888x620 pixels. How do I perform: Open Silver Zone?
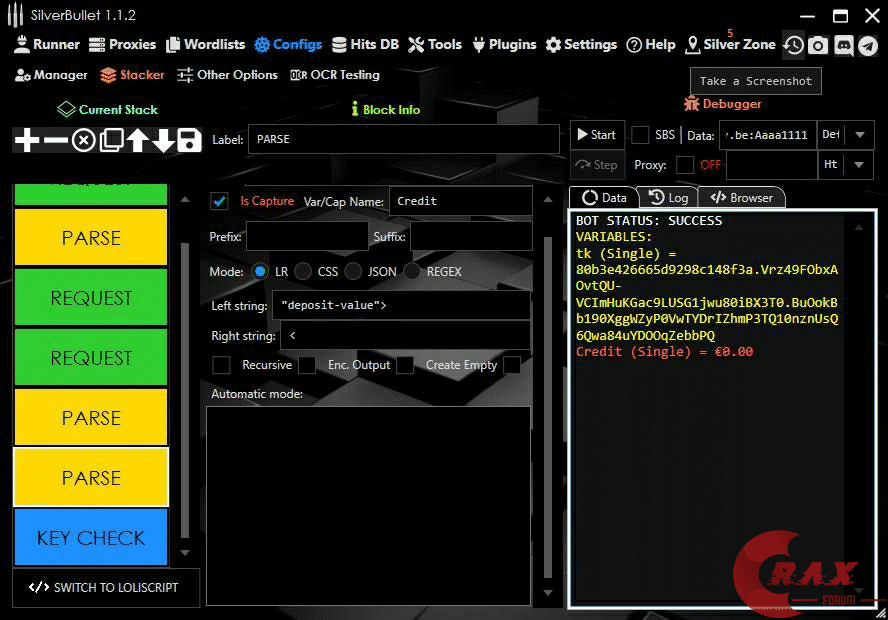731,44
